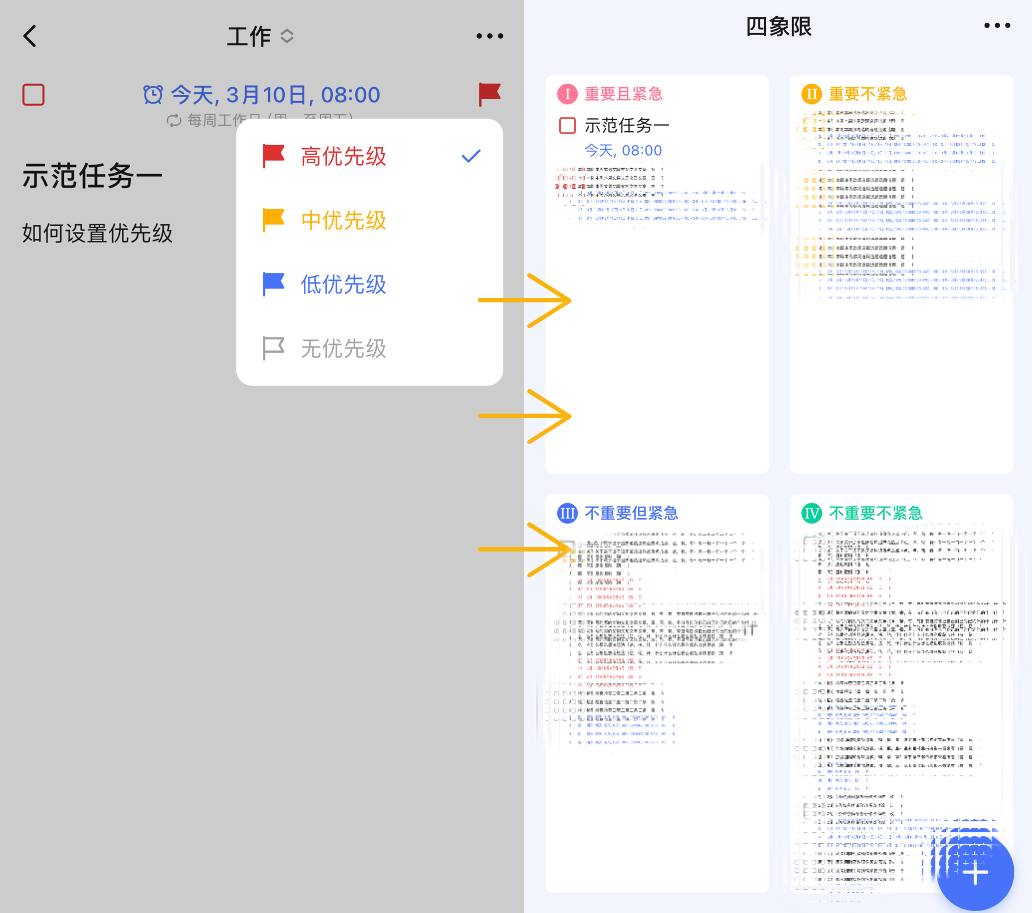Click the repeat icon beside 每周工作日
Image resolution: width=1032 pixels, height=913 pixels.
[x=174, y=120]
